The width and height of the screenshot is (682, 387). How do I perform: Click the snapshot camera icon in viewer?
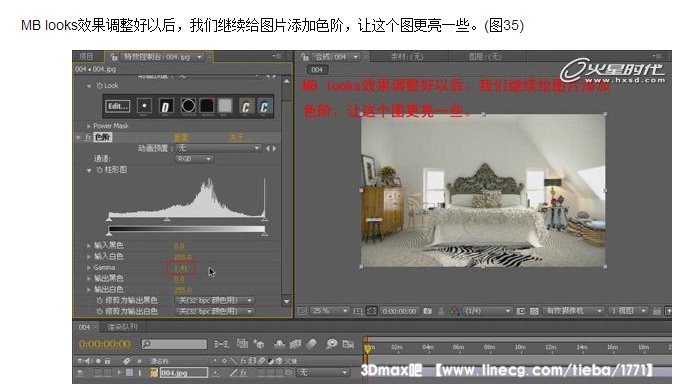click(428, 311)
